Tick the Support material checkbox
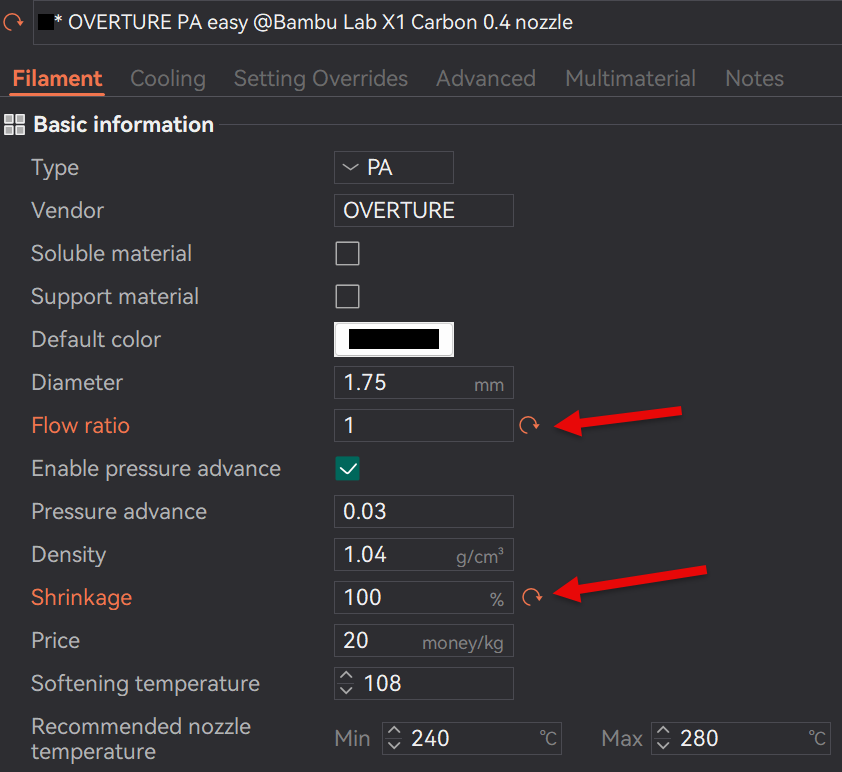The width and height of the screenshot is (842, 772). click(347, 297)
